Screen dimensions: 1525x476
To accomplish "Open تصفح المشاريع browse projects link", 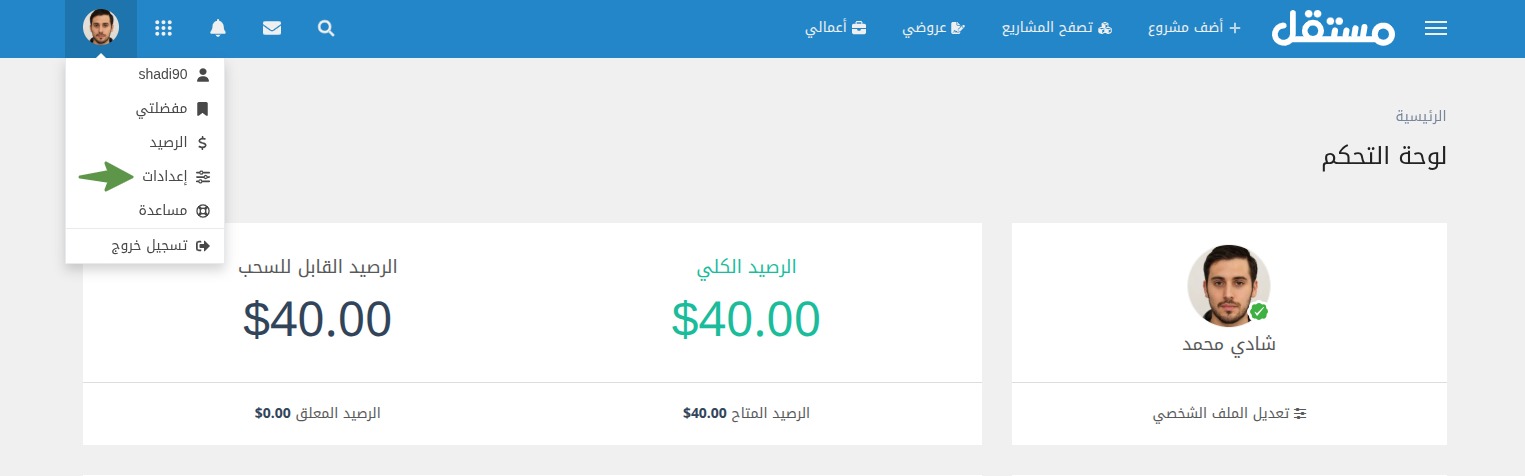I will coord(1057,29).
